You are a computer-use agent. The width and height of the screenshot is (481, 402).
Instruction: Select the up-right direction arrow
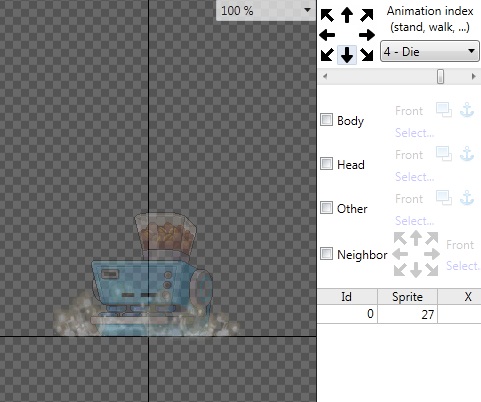pos(367,15)
